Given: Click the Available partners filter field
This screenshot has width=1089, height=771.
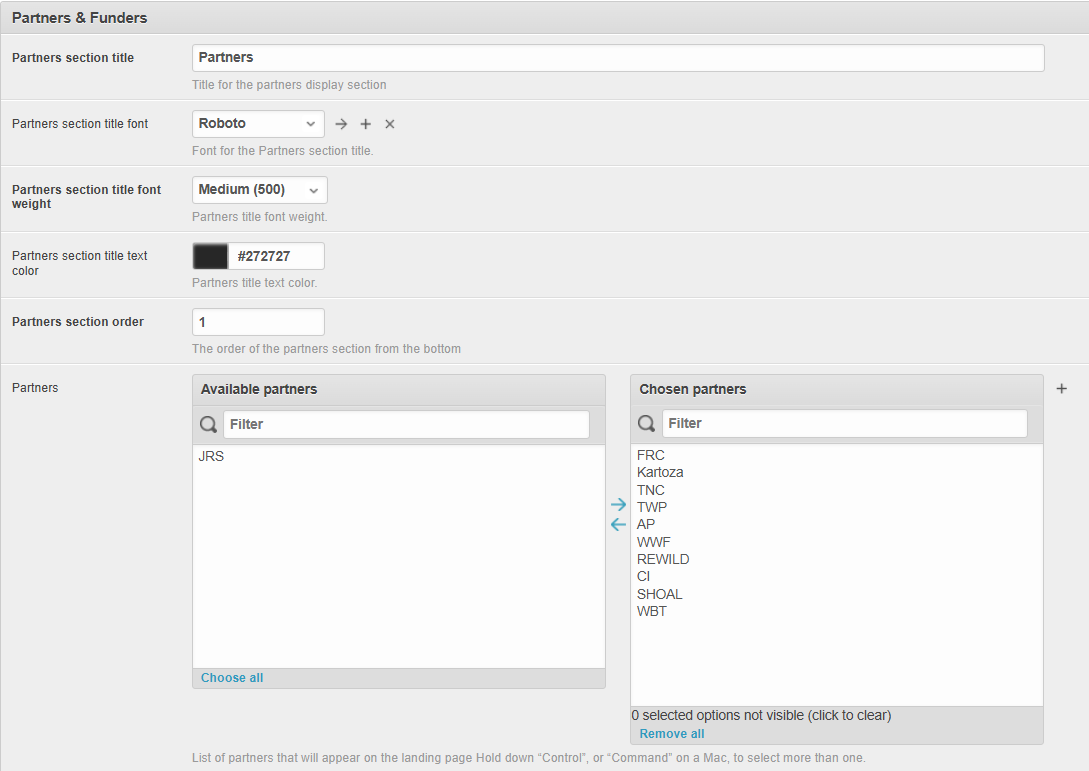Looking at the screenshot, I should pyautogui.click(x=406, y=424).
